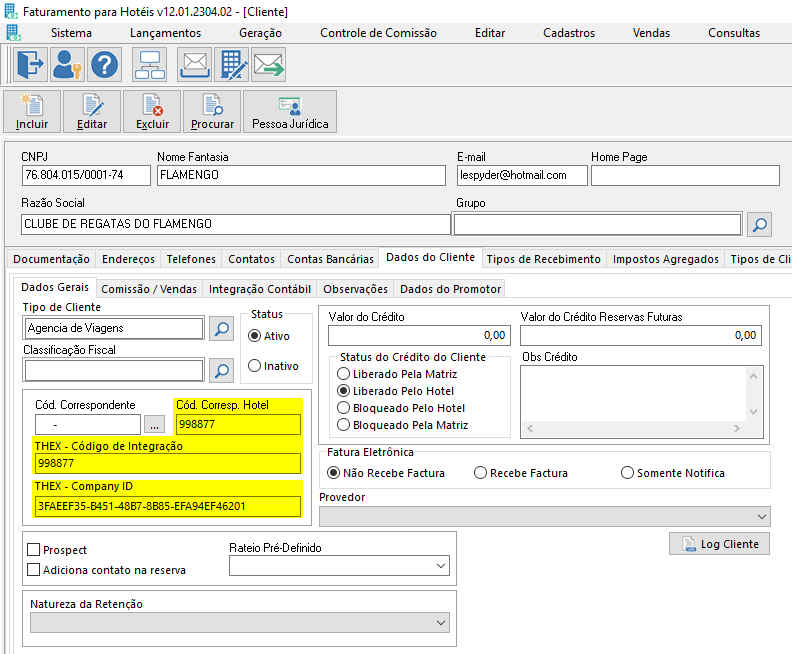Viewport: 792px width, 654px height.
Task: Tick the Prospect checkbox
Action: pyautogui.click(x=34, y=549)
